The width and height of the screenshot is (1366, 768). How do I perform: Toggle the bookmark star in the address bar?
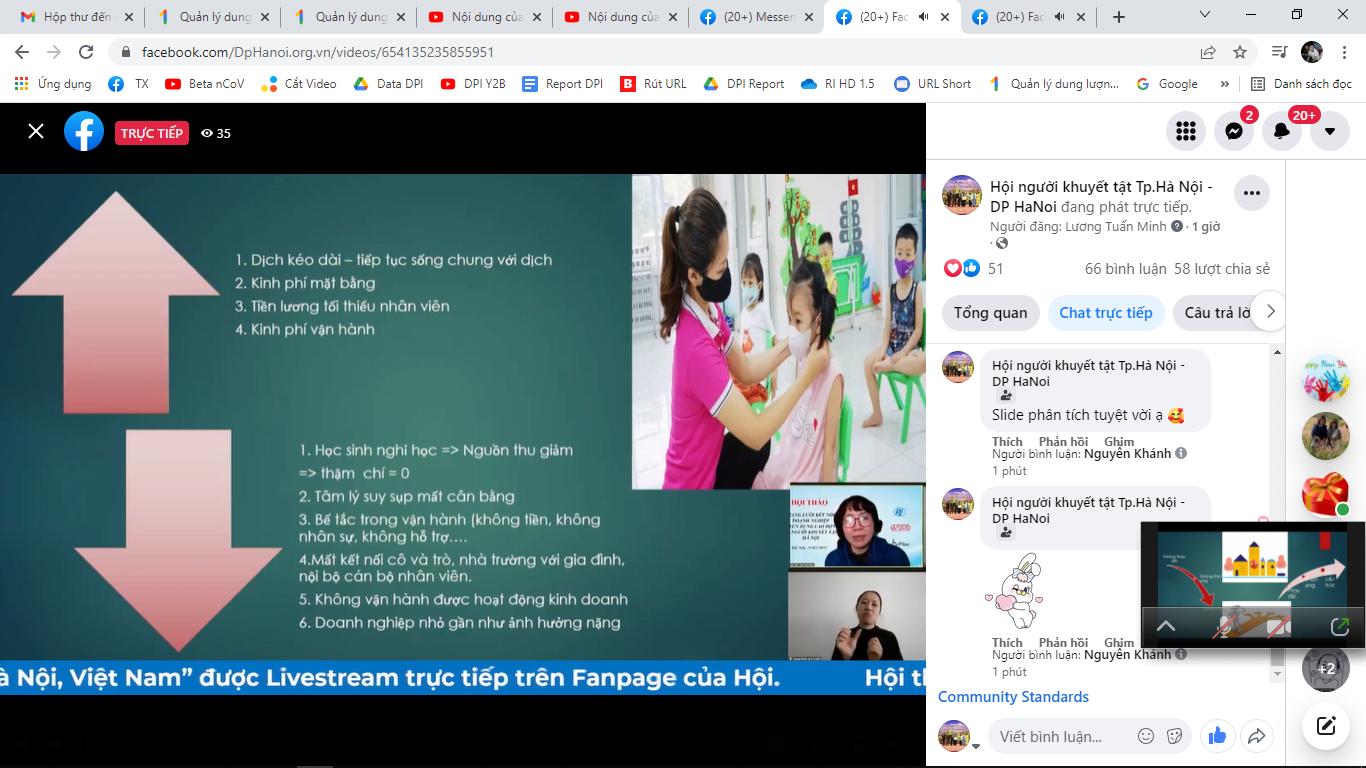[1240, 52]
